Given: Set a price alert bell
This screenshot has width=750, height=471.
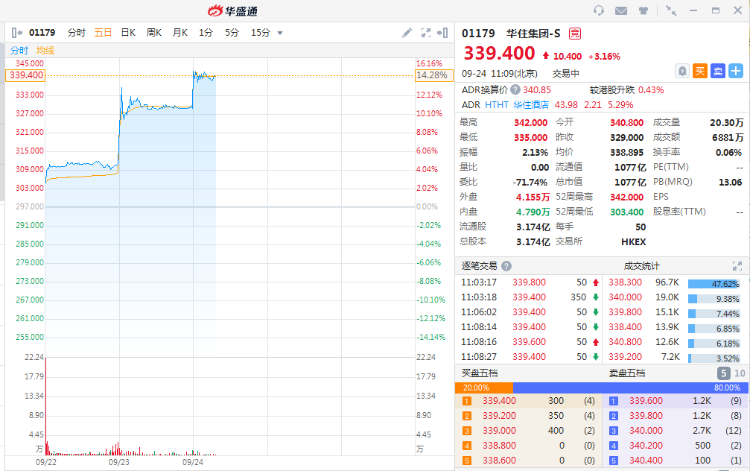Looking at the screenshot, I should [x=683, y=71].
